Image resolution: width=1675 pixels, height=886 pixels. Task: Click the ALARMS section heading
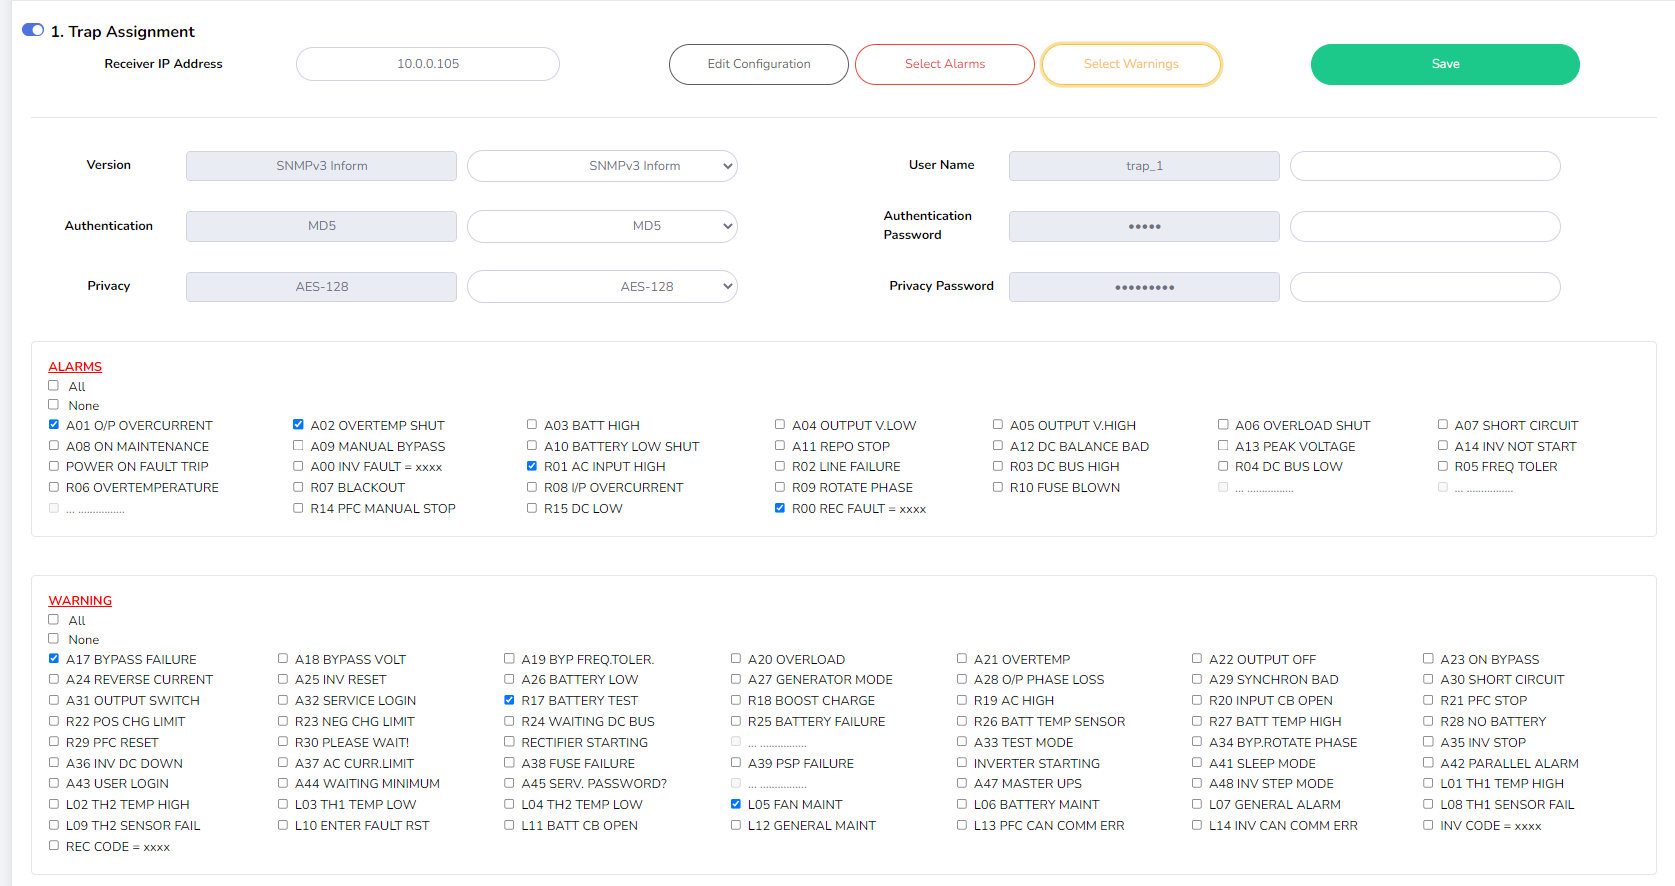point(75,367)
